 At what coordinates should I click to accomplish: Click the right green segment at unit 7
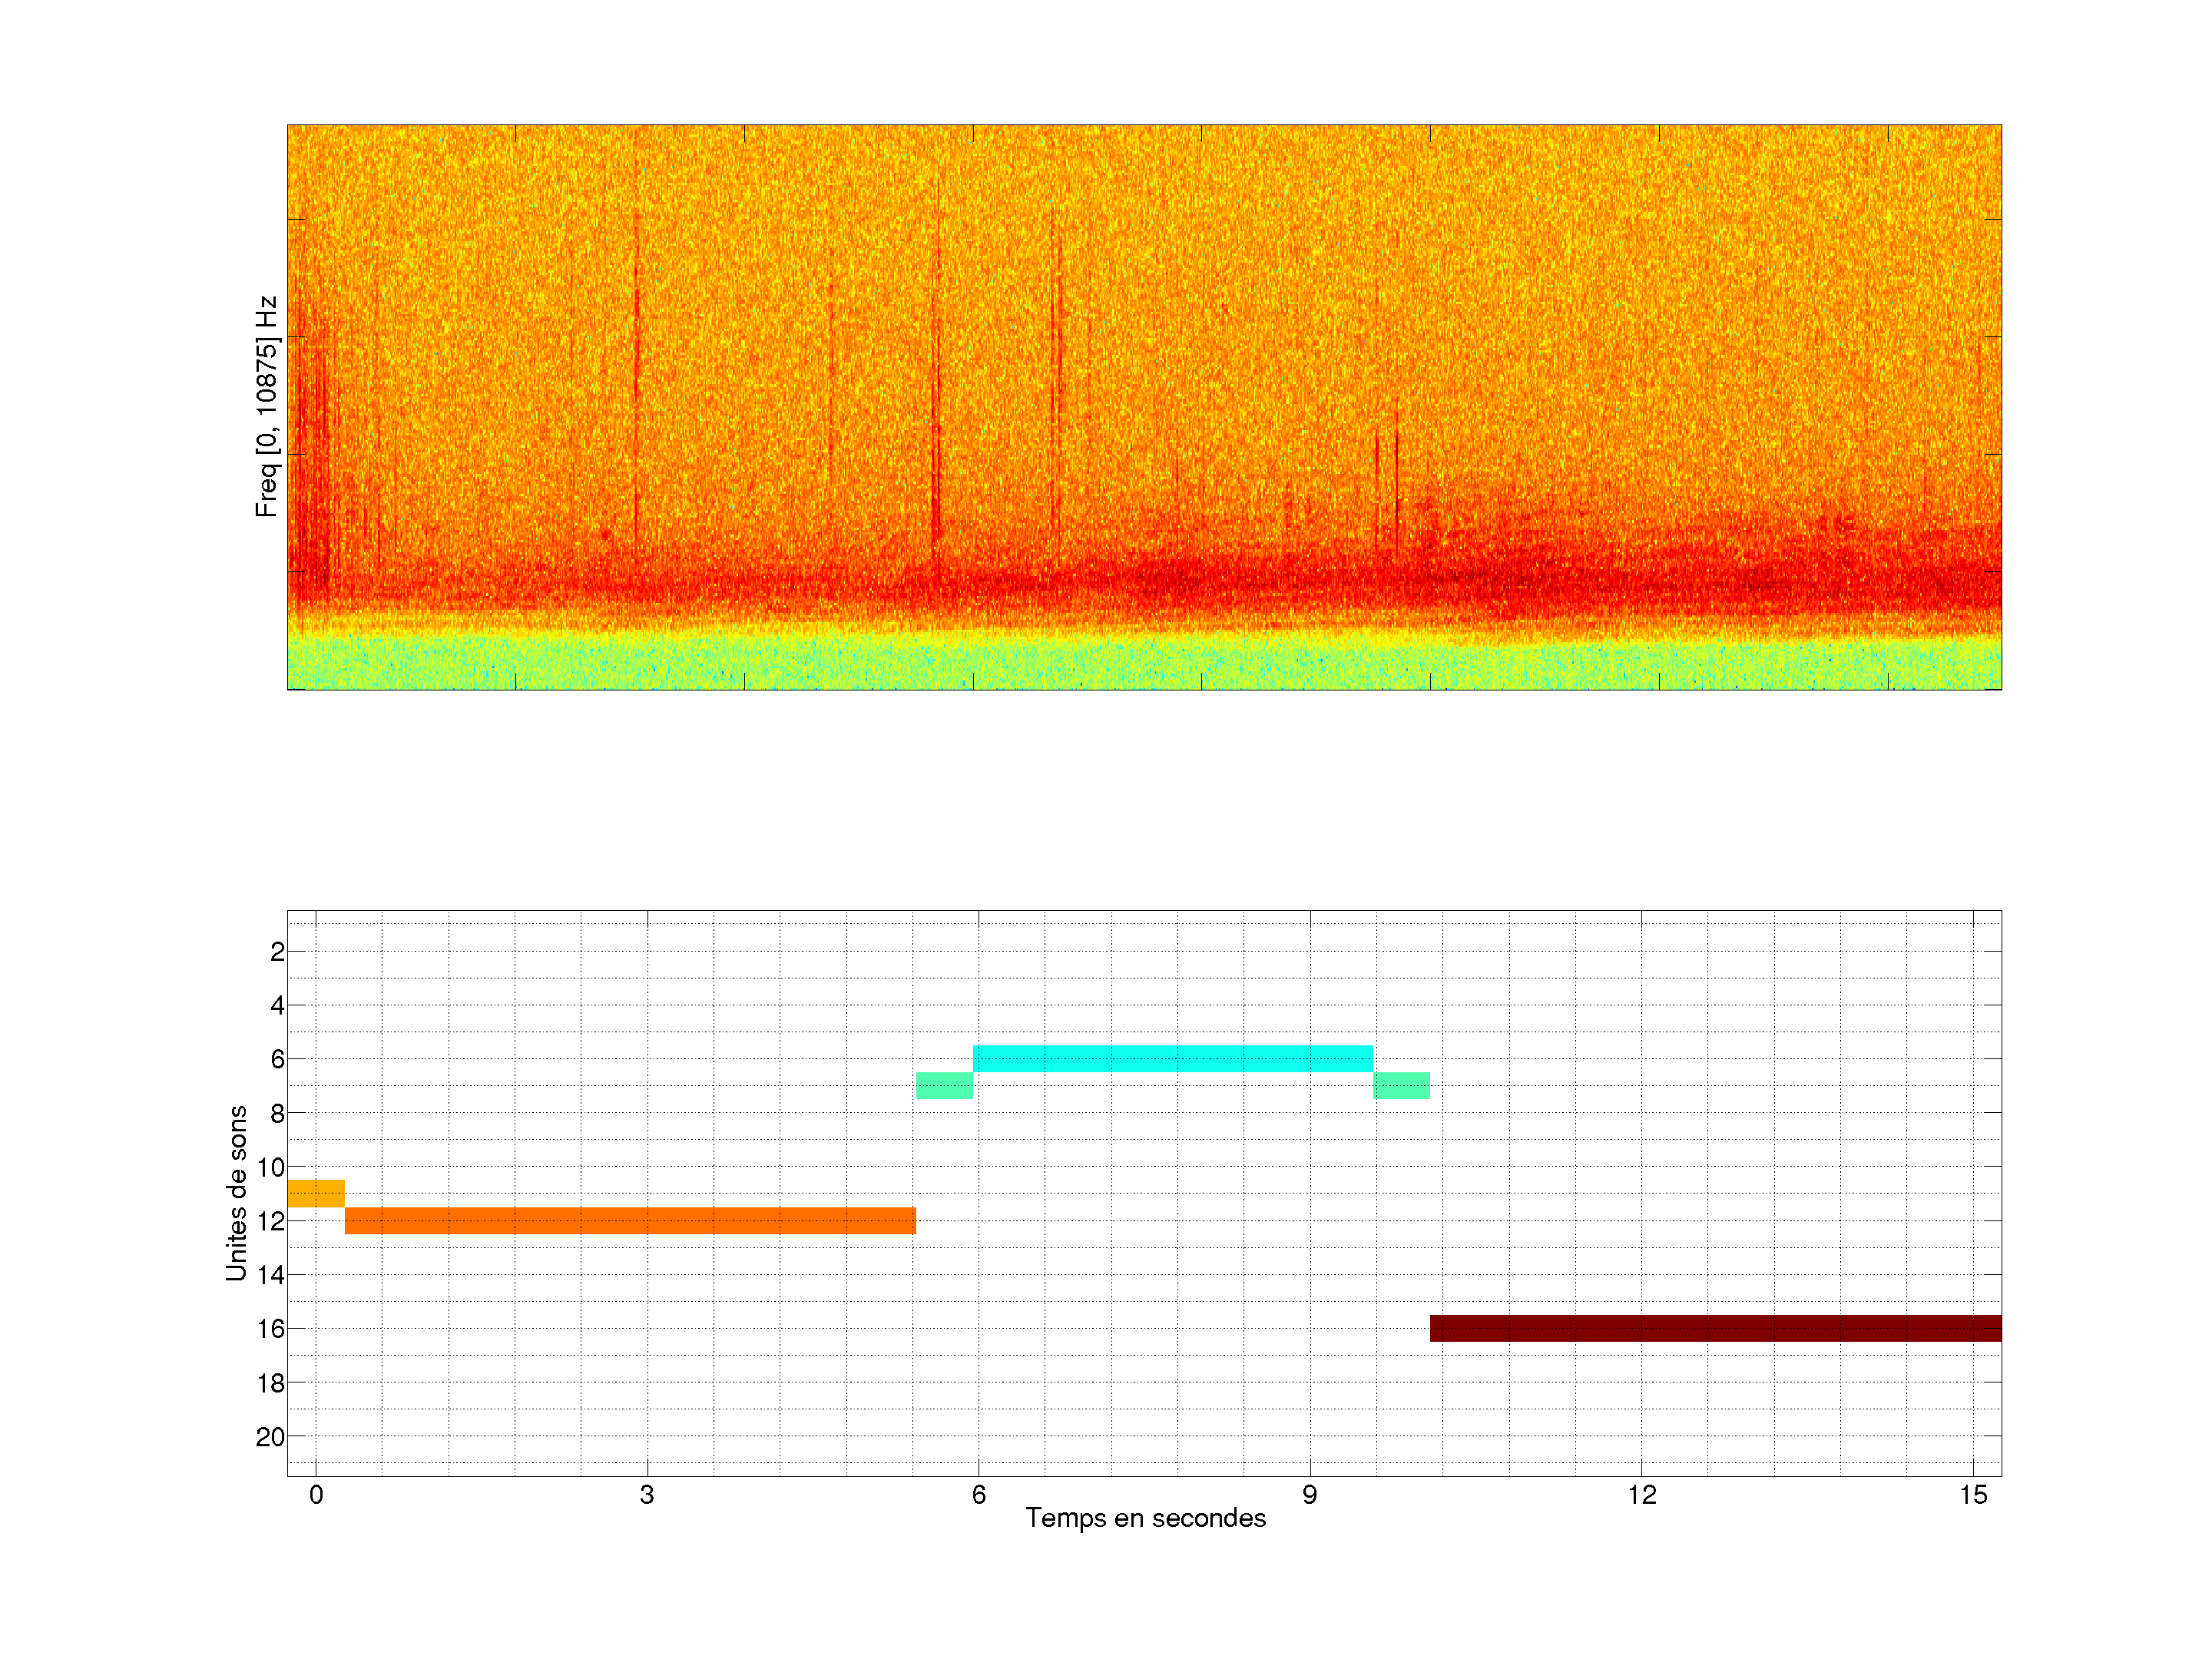pyautogui.click(x=1401, y=1085)
